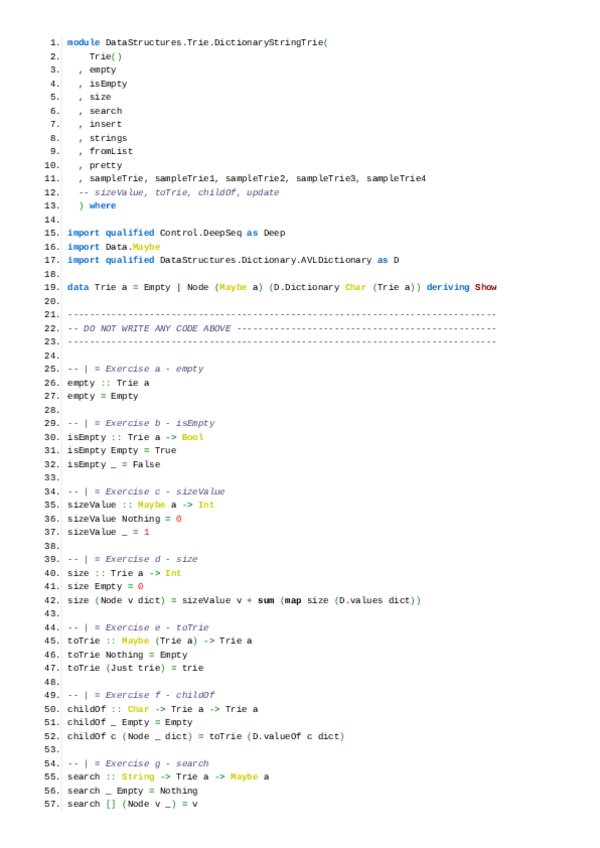Click 'sampleTrie4' on line 11

pos(396,178)
